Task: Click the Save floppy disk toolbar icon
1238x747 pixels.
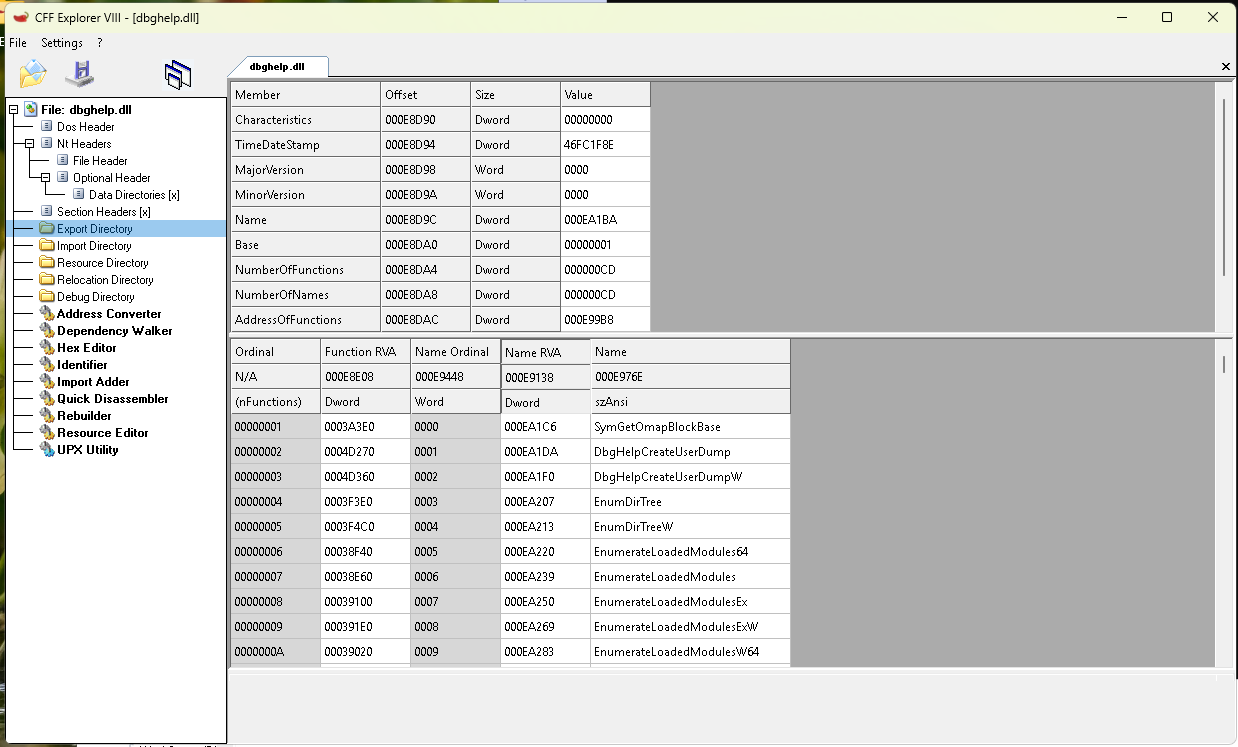Action: (x=79, y=74)
